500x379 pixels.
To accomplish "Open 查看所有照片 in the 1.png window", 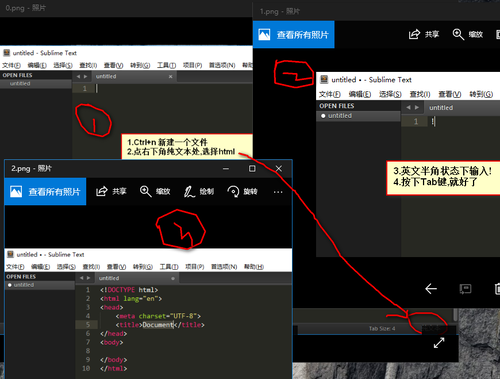I will pos(294,34).
